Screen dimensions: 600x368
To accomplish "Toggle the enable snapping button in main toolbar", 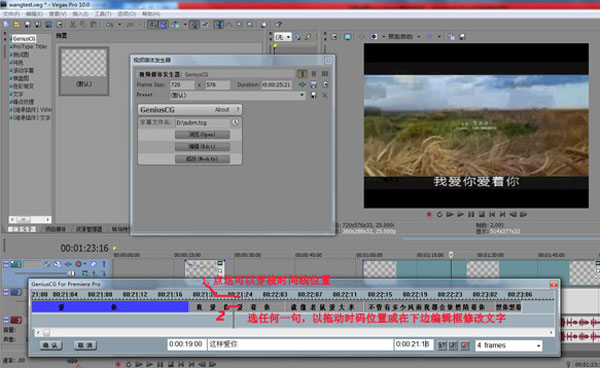I will (x=153, y=24).
